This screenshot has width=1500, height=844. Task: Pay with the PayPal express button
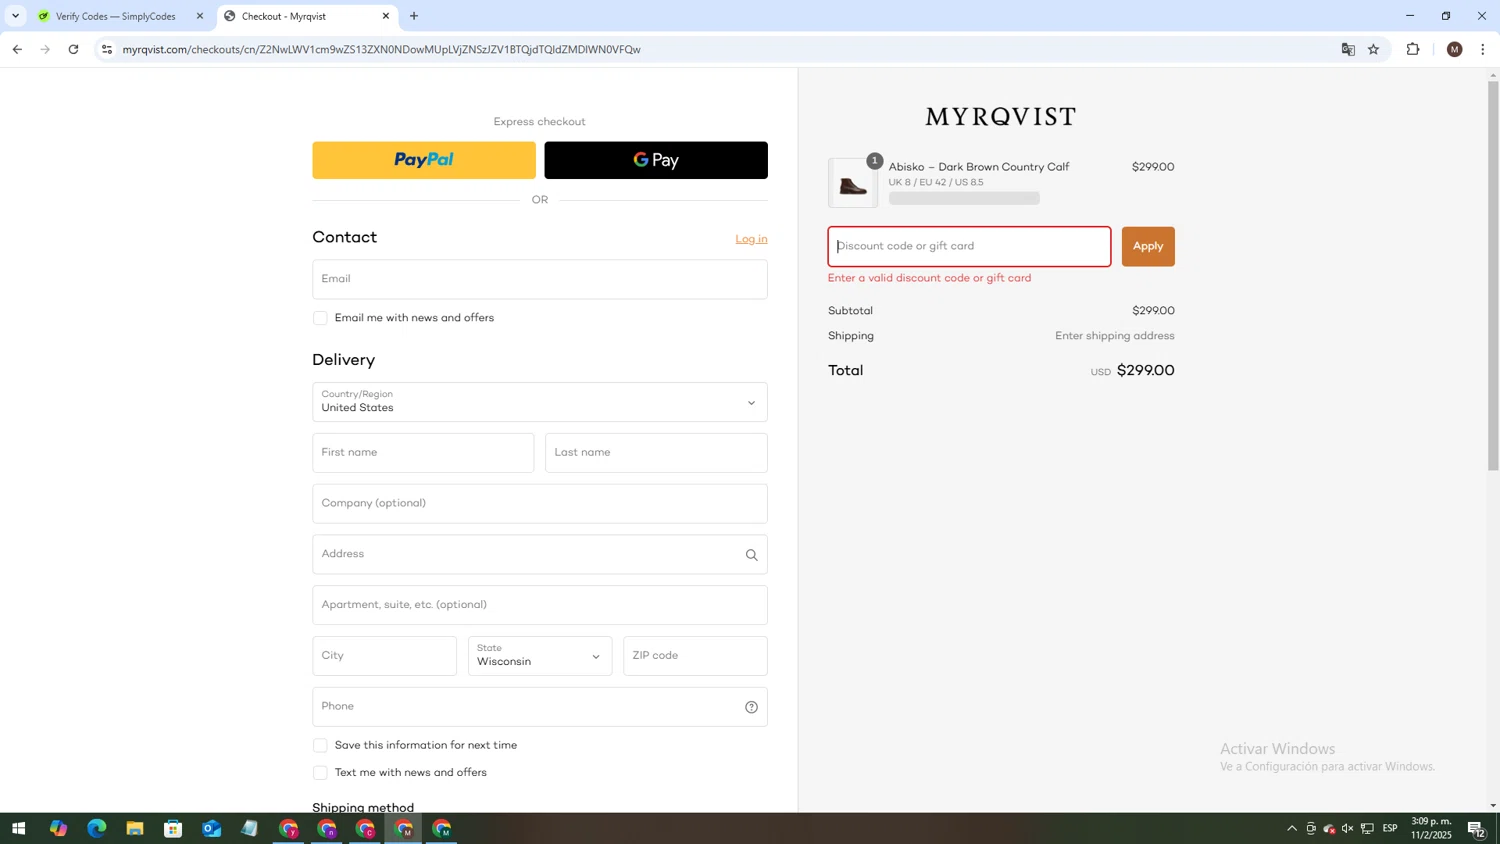(x=424, y=160)
